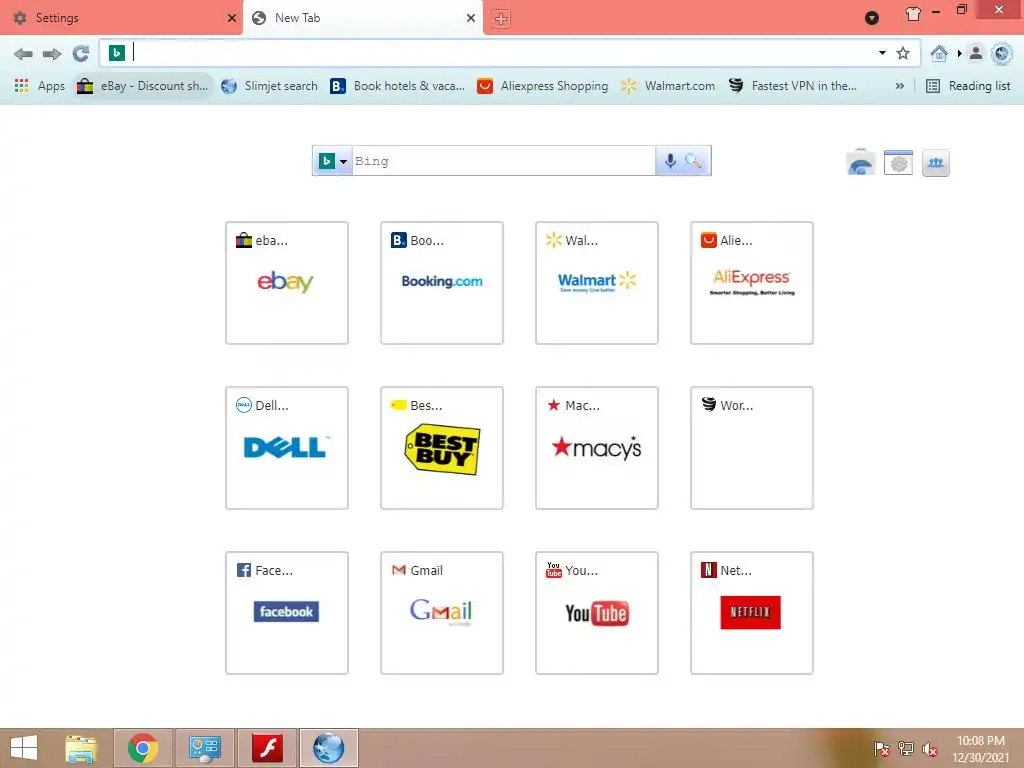
Task: Go back with the back arrow
Action: 24,54
